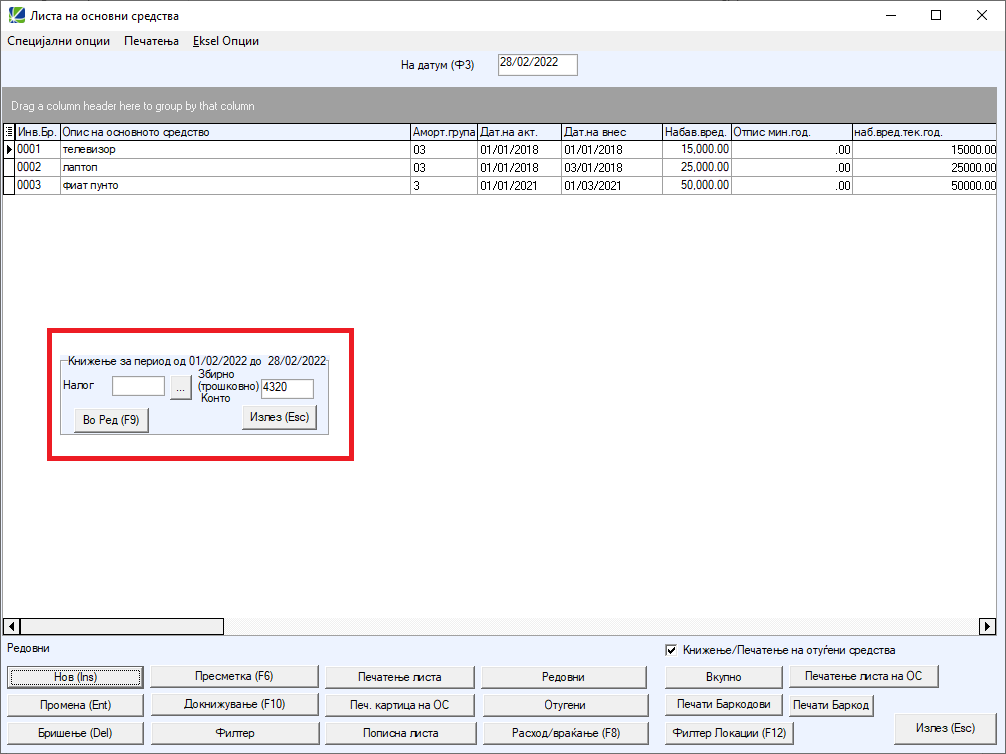Open the Eksel Опции menu
The image size is (1006, 754).
point(226,41)
